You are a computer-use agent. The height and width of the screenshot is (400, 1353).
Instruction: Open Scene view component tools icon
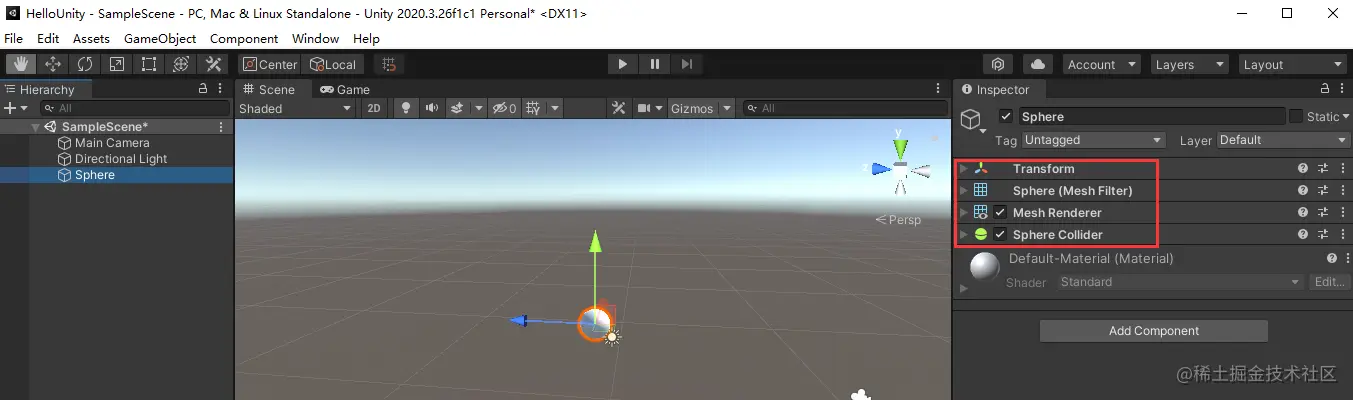pyautogui.click(x=619, y=108)
